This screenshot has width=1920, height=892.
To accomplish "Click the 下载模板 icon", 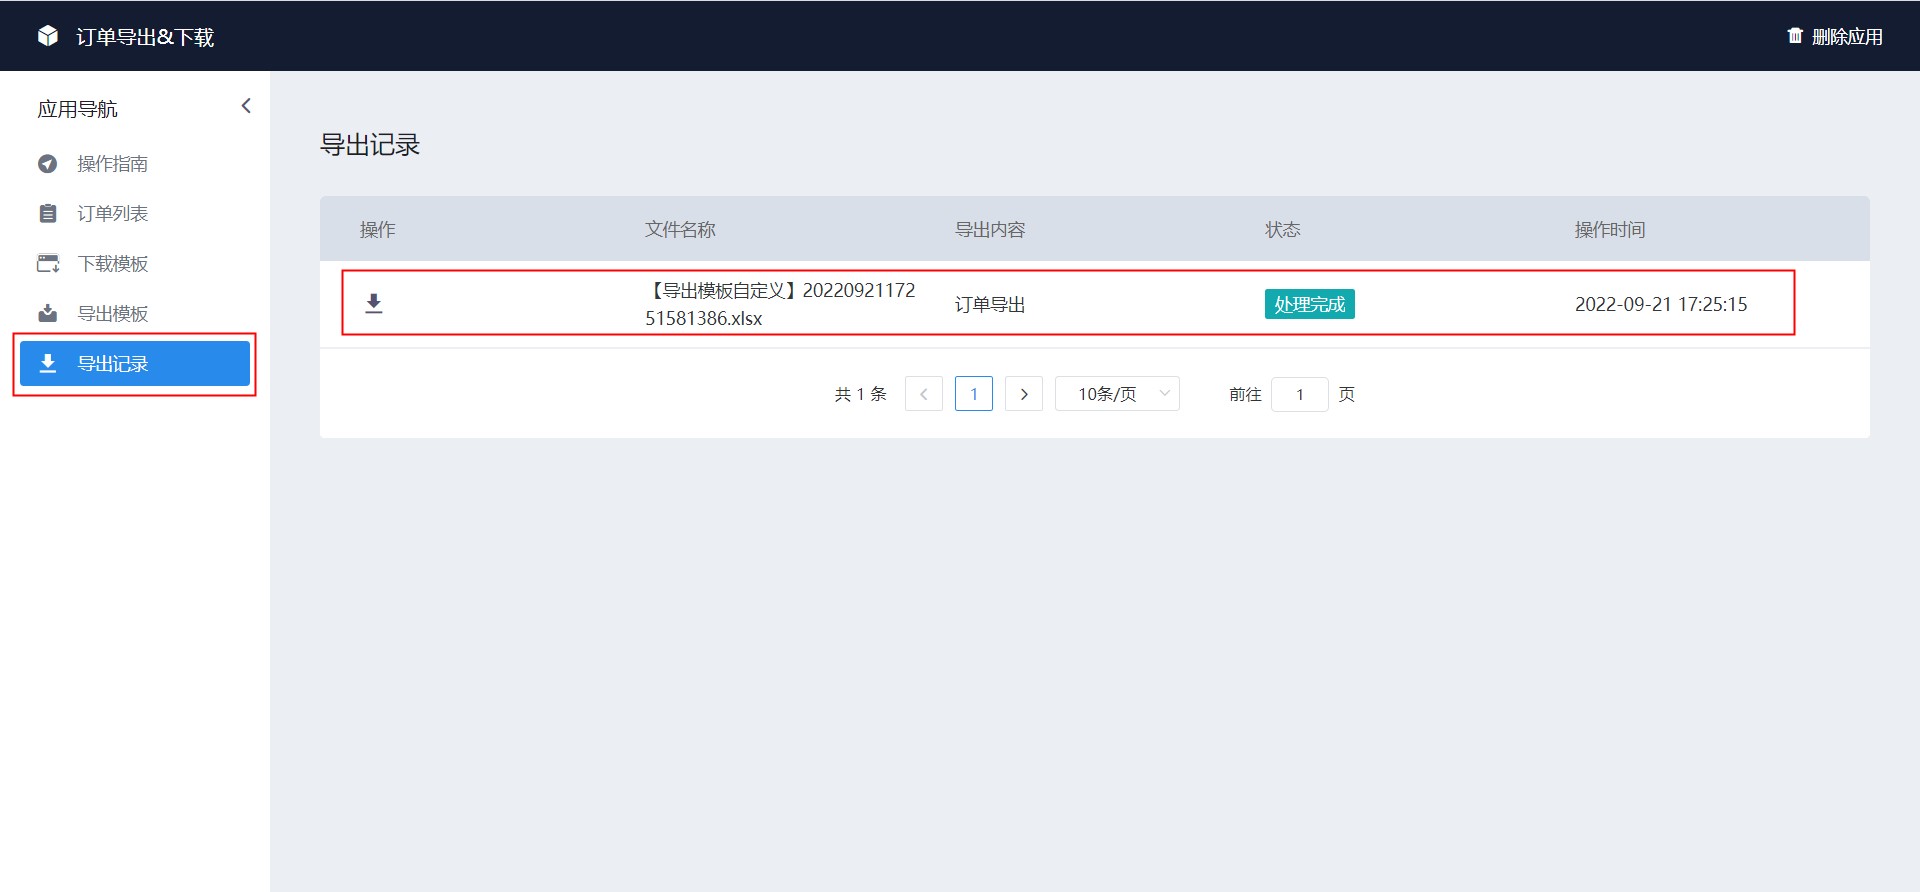I will point(48,264).
